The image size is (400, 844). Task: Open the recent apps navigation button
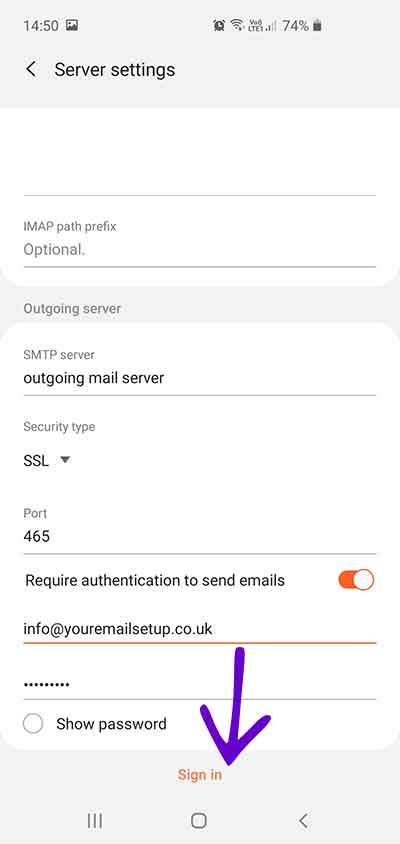[x=95, y=820]
